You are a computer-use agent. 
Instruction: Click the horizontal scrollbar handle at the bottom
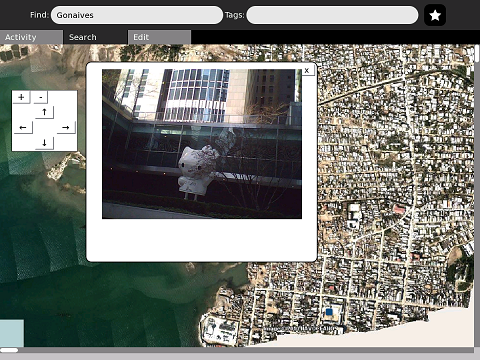point(9,350)
